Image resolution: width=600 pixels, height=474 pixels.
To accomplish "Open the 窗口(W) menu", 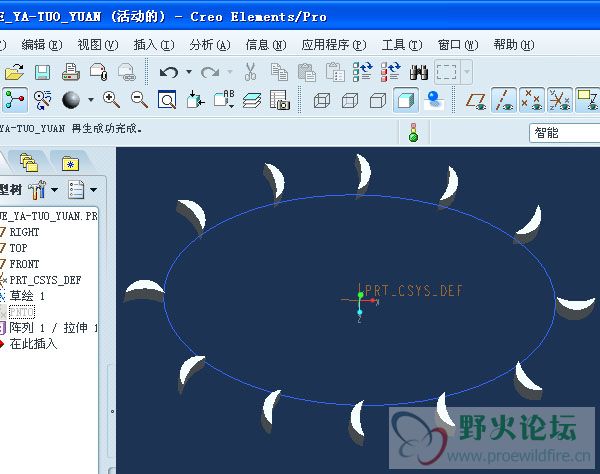I will pyautogui.click(x=458, y=45).
